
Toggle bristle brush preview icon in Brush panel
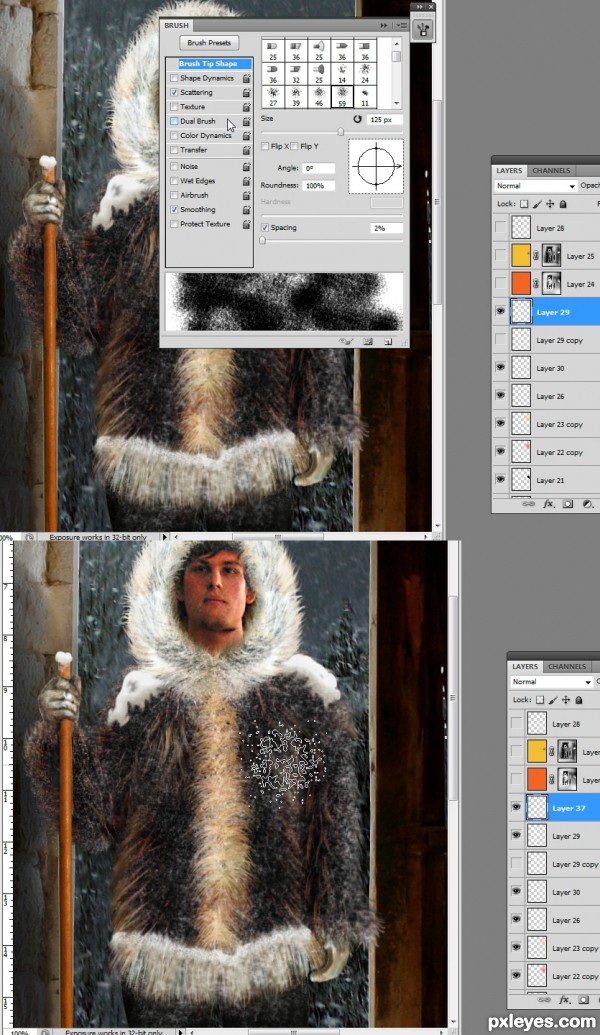[347, 341]
